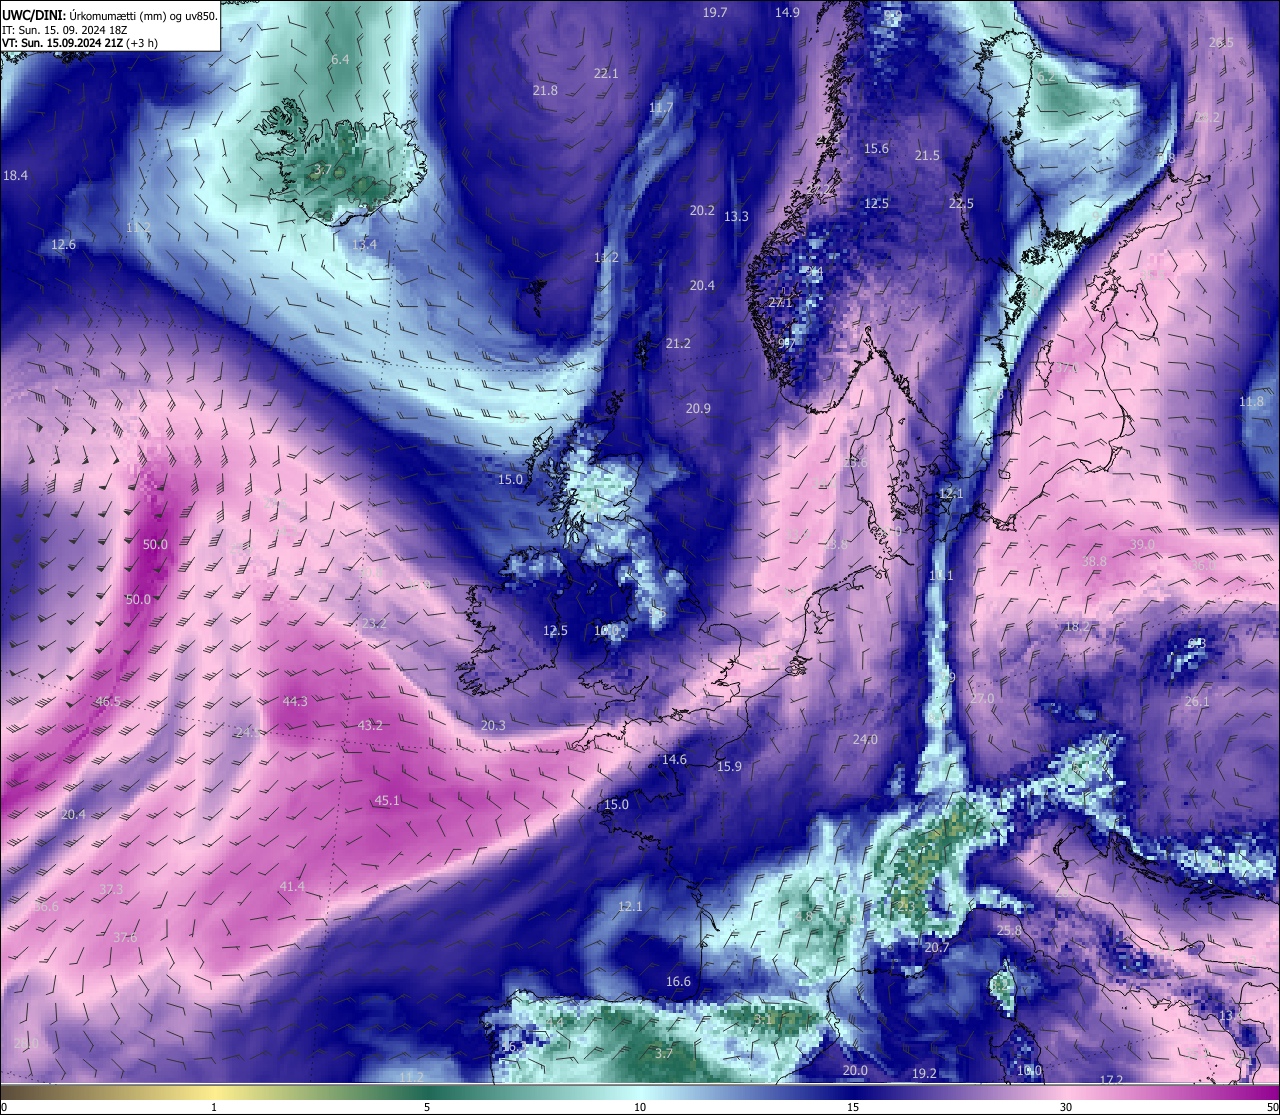The image size is (1280, 1115).
Task: Click the 18.2 map value
Action: (x=1077, y=626)
